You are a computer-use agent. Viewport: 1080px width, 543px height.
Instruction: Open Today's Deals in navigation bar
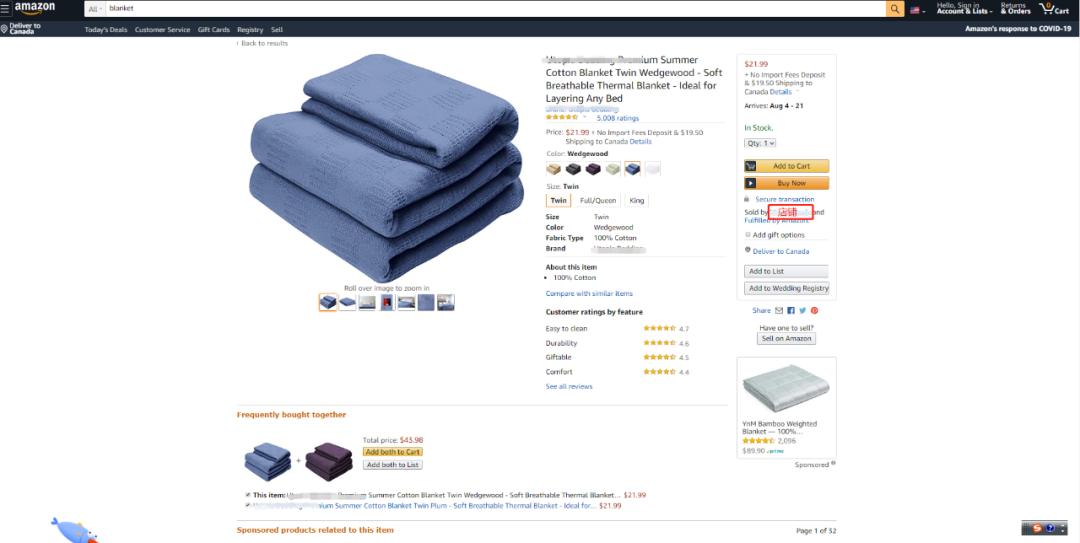pos(106,30)
